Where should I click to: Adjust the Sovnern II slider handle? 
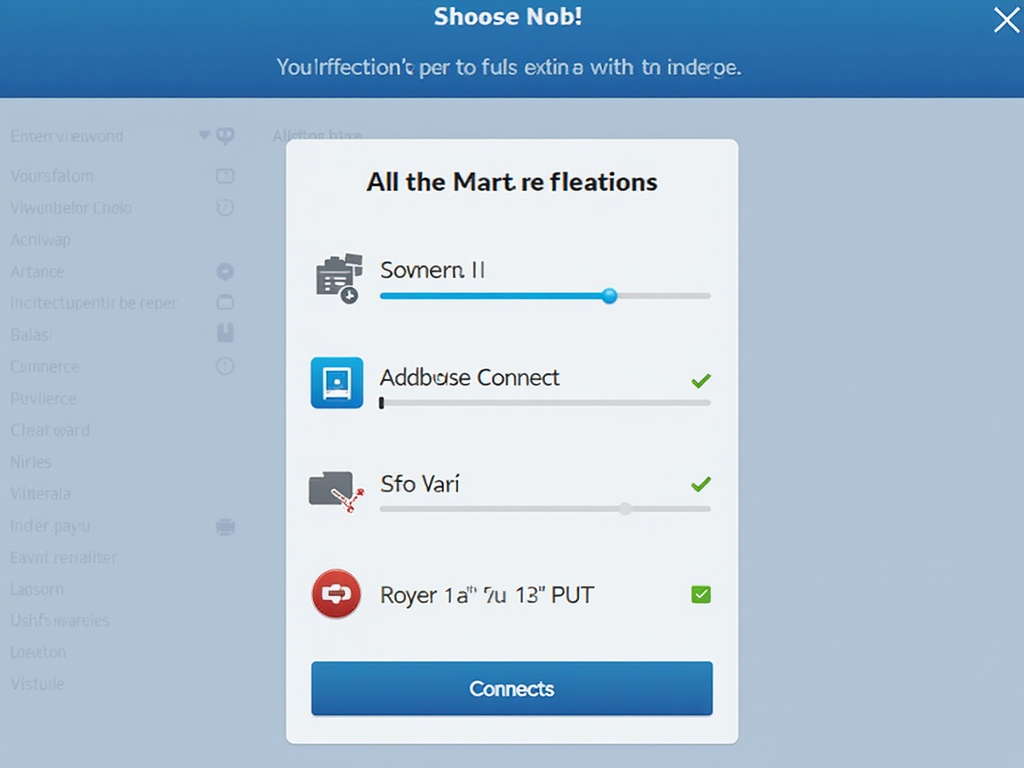[609, 296]
